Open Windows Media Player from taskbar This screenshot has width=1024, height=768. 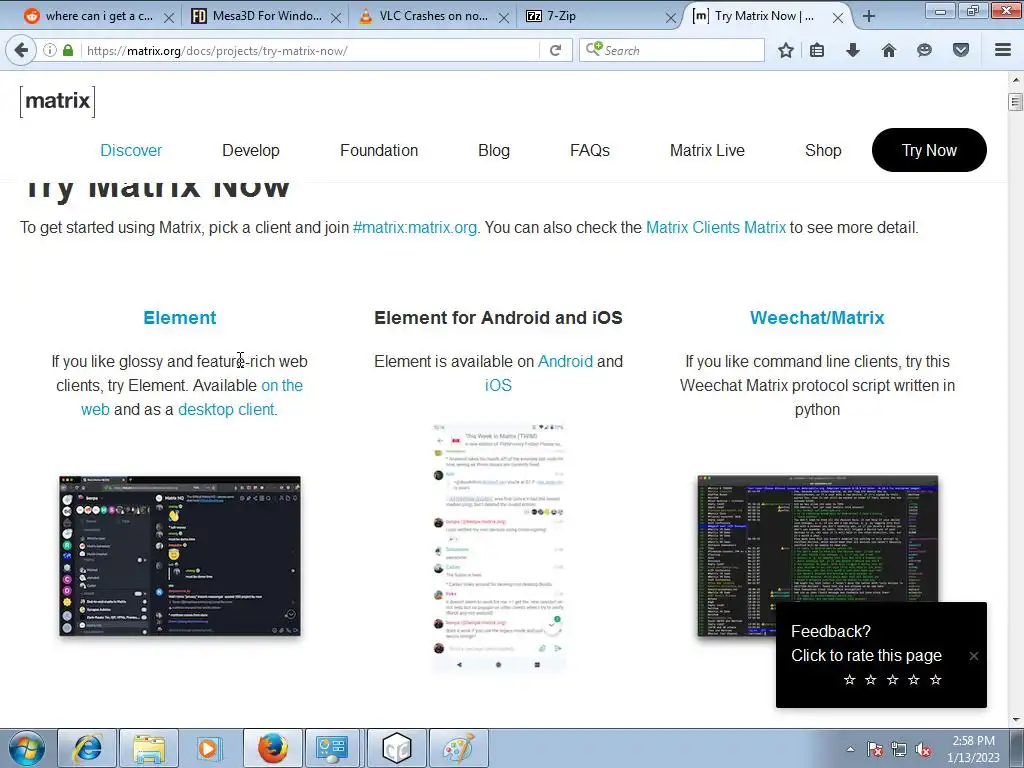click(x=210, y=748)
